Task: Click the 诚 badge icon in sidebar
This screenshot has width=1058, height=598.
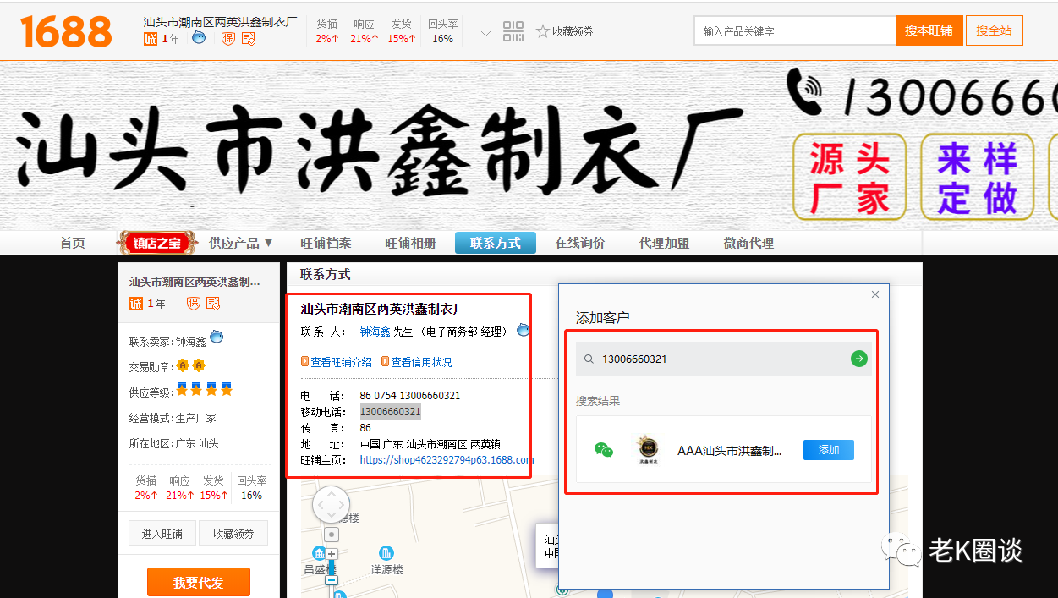Action: (136, 304)
